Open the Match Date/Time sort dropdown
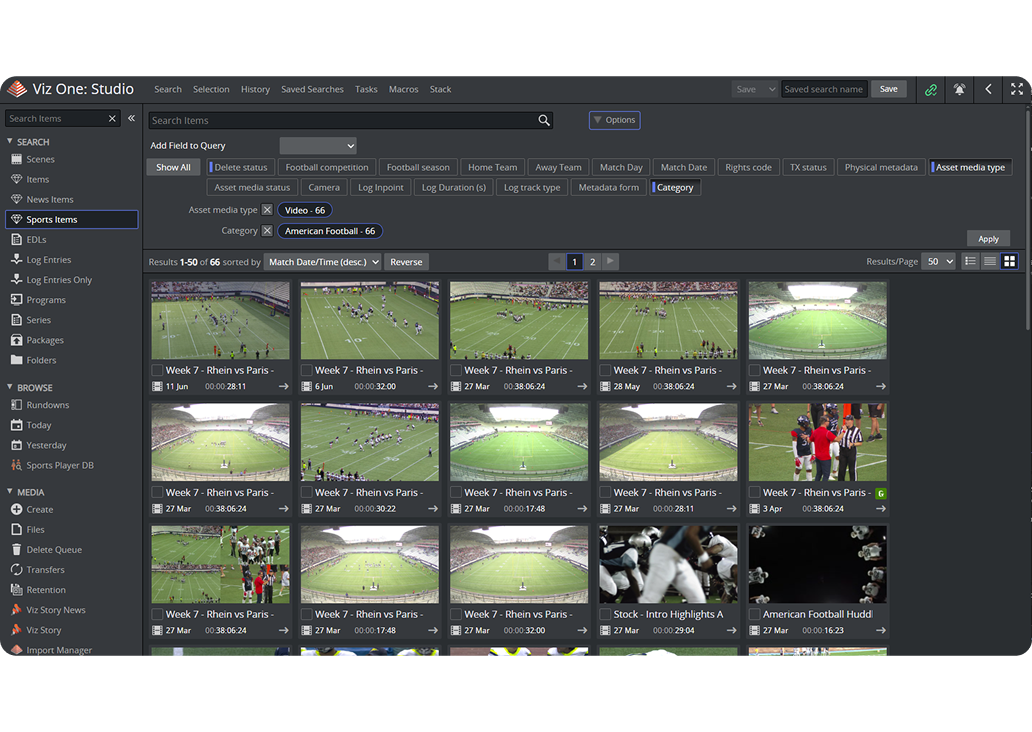 pos(324,262)
